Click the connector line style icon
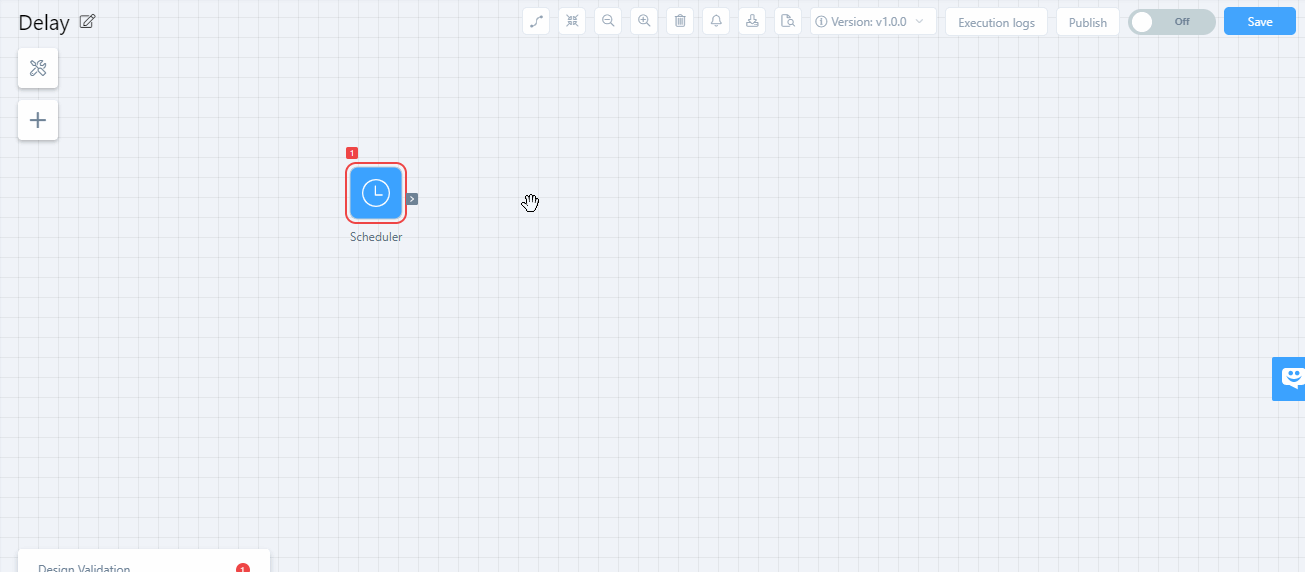 [x=536, y=21]
